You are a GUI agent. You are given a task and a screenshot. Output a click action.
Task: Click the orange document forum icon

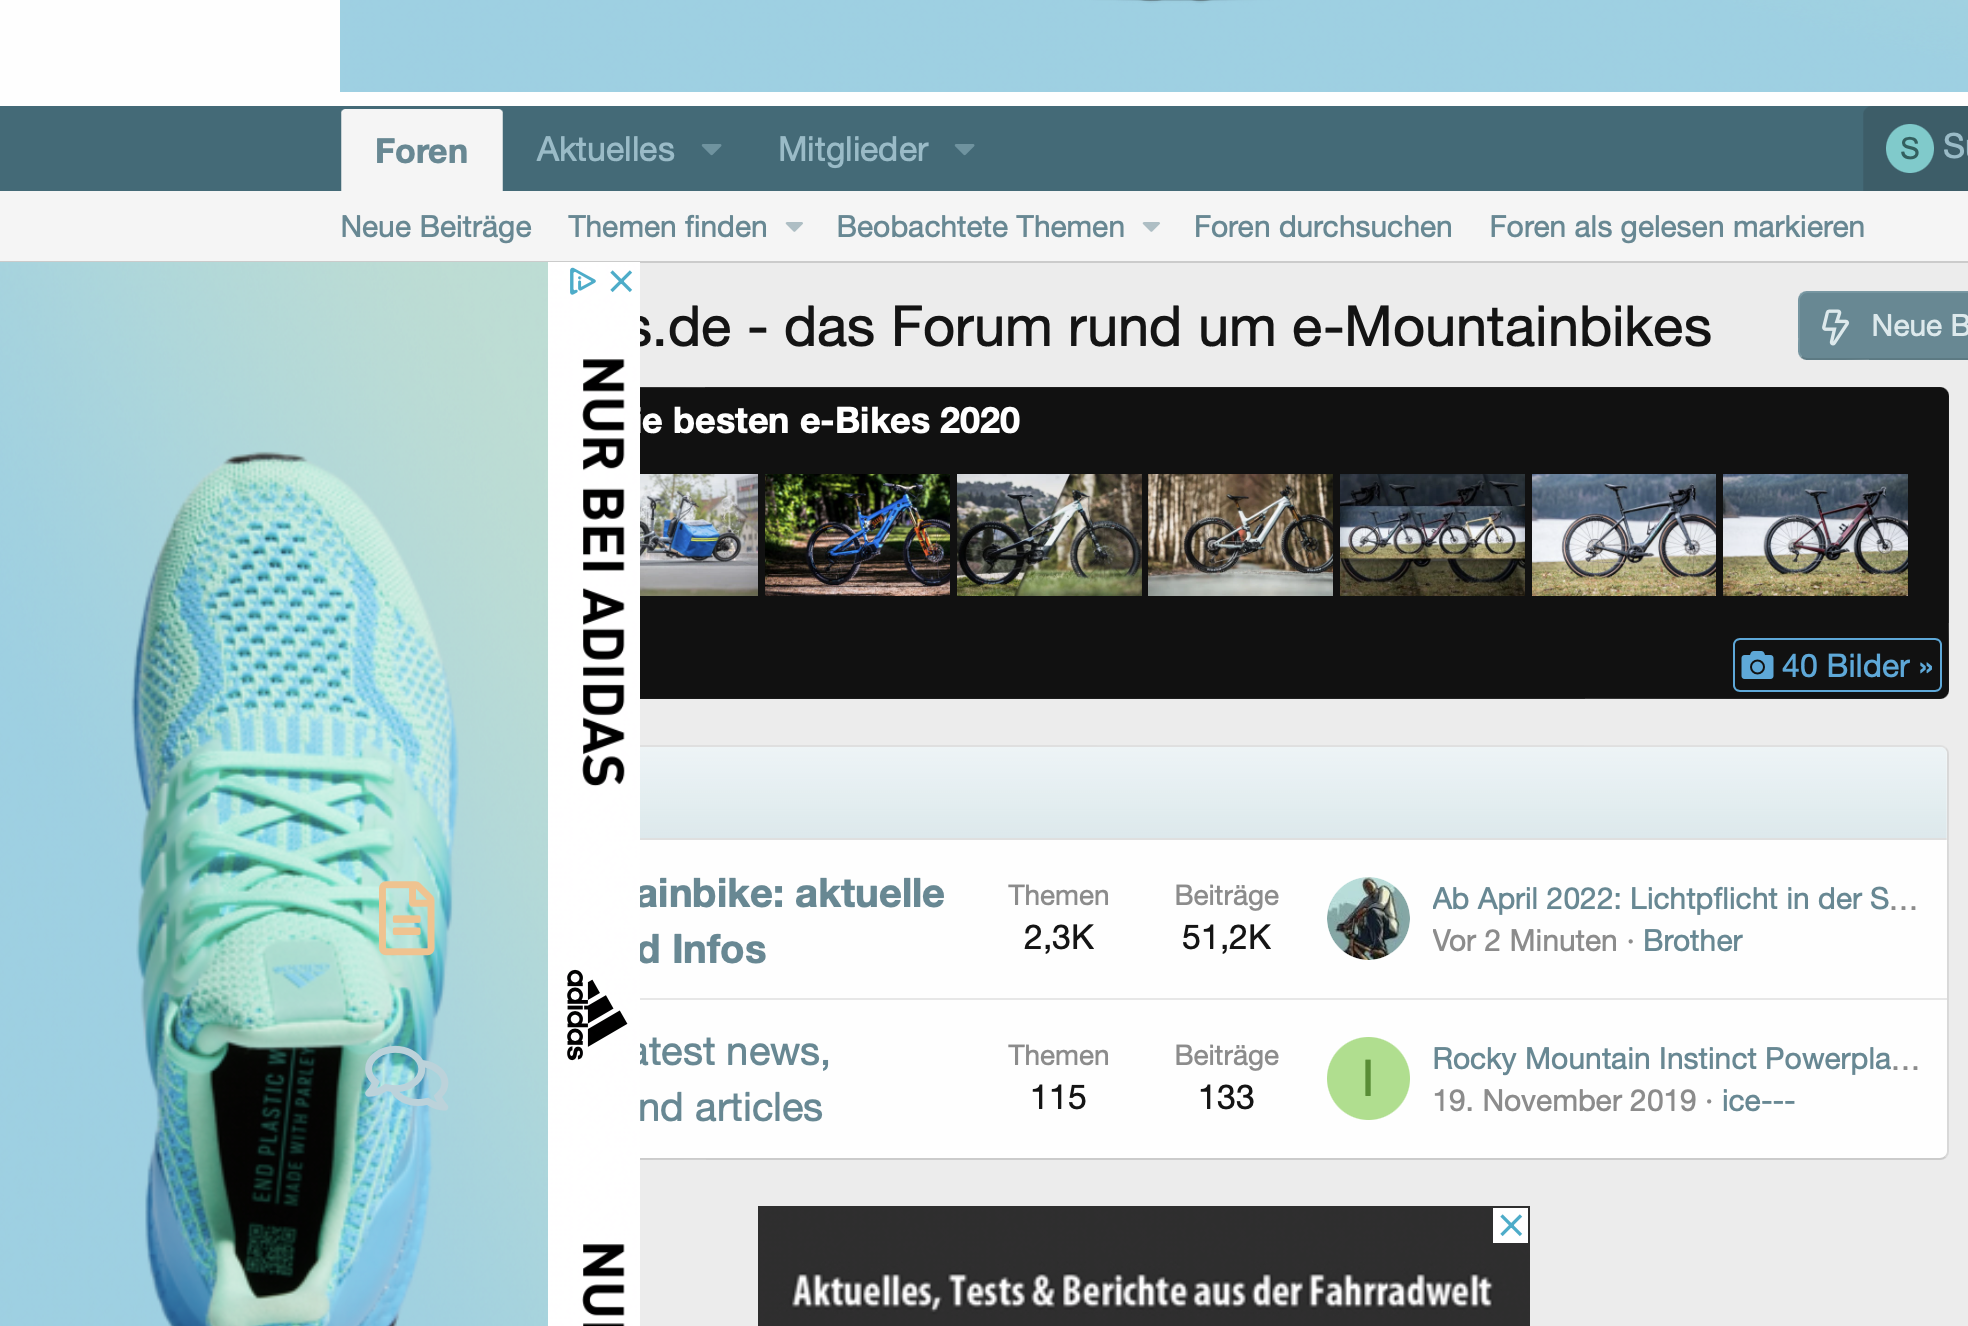pyautogui.click(x=406, y=918)
